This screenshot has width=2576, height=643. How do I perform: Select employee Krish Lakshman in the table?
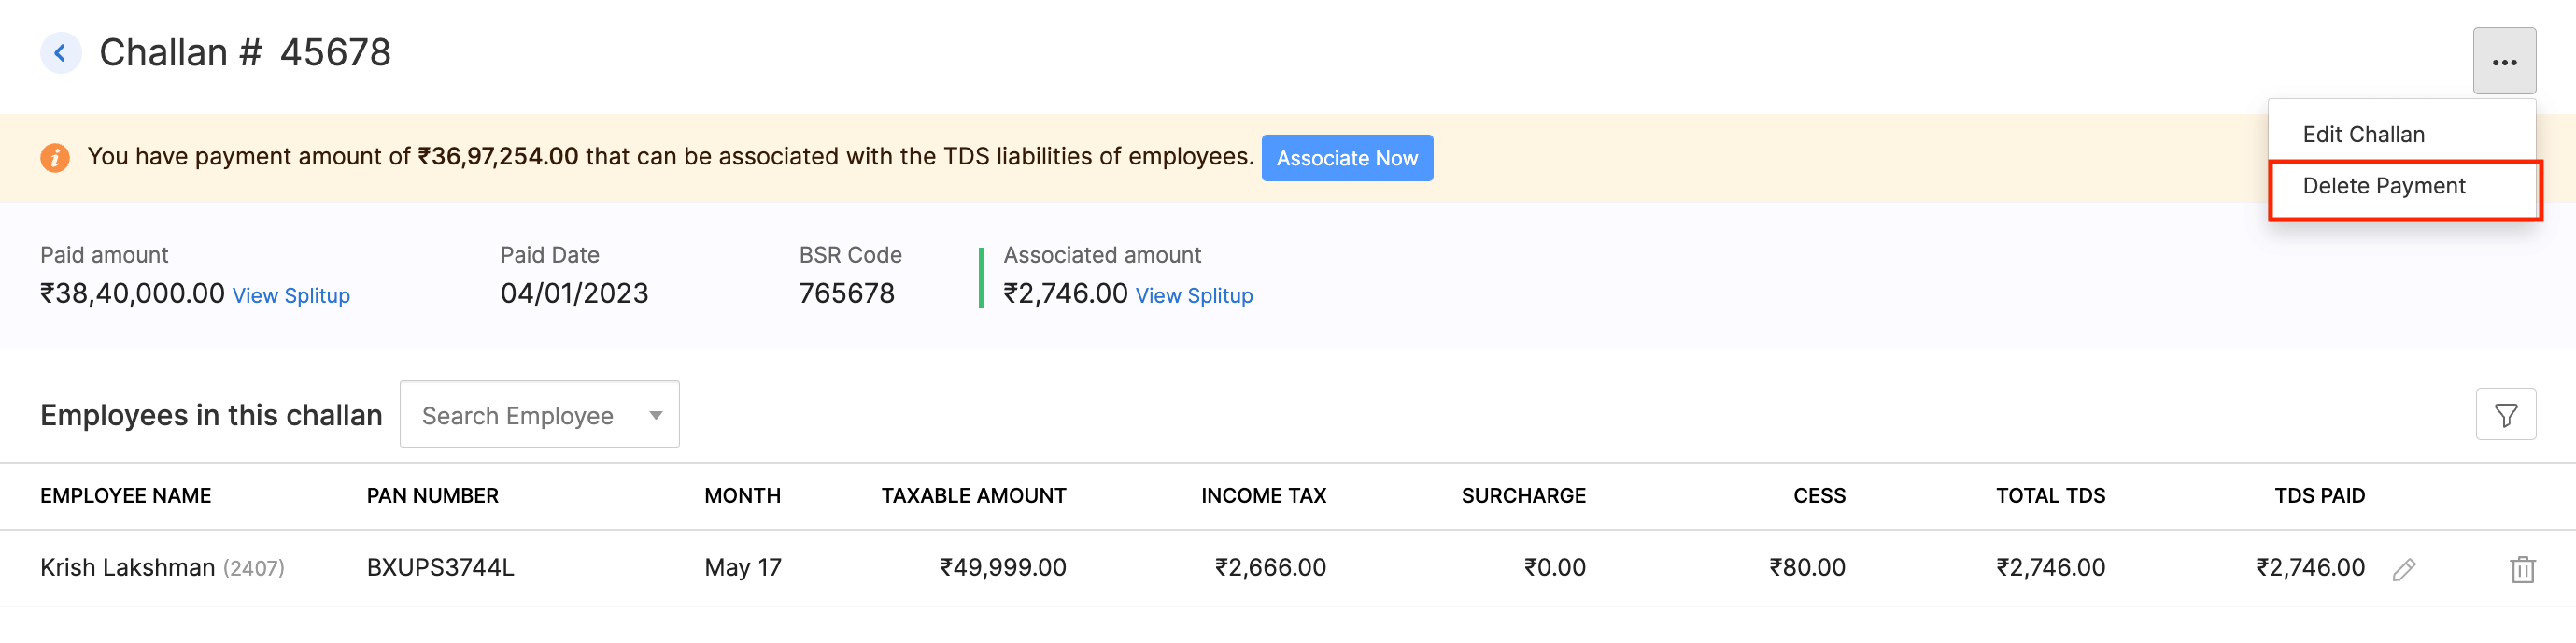click(127, 568)
